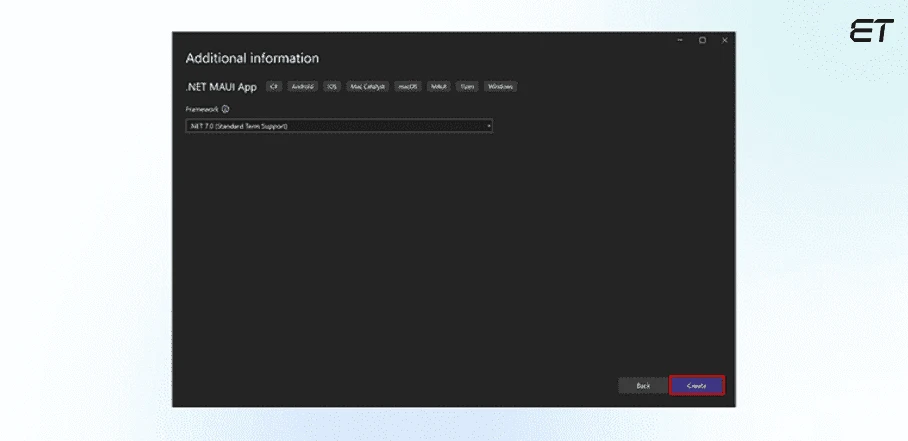Screen dimensions: 908x441
Task: Select the Tizen tag
Action: pos(467,86)
